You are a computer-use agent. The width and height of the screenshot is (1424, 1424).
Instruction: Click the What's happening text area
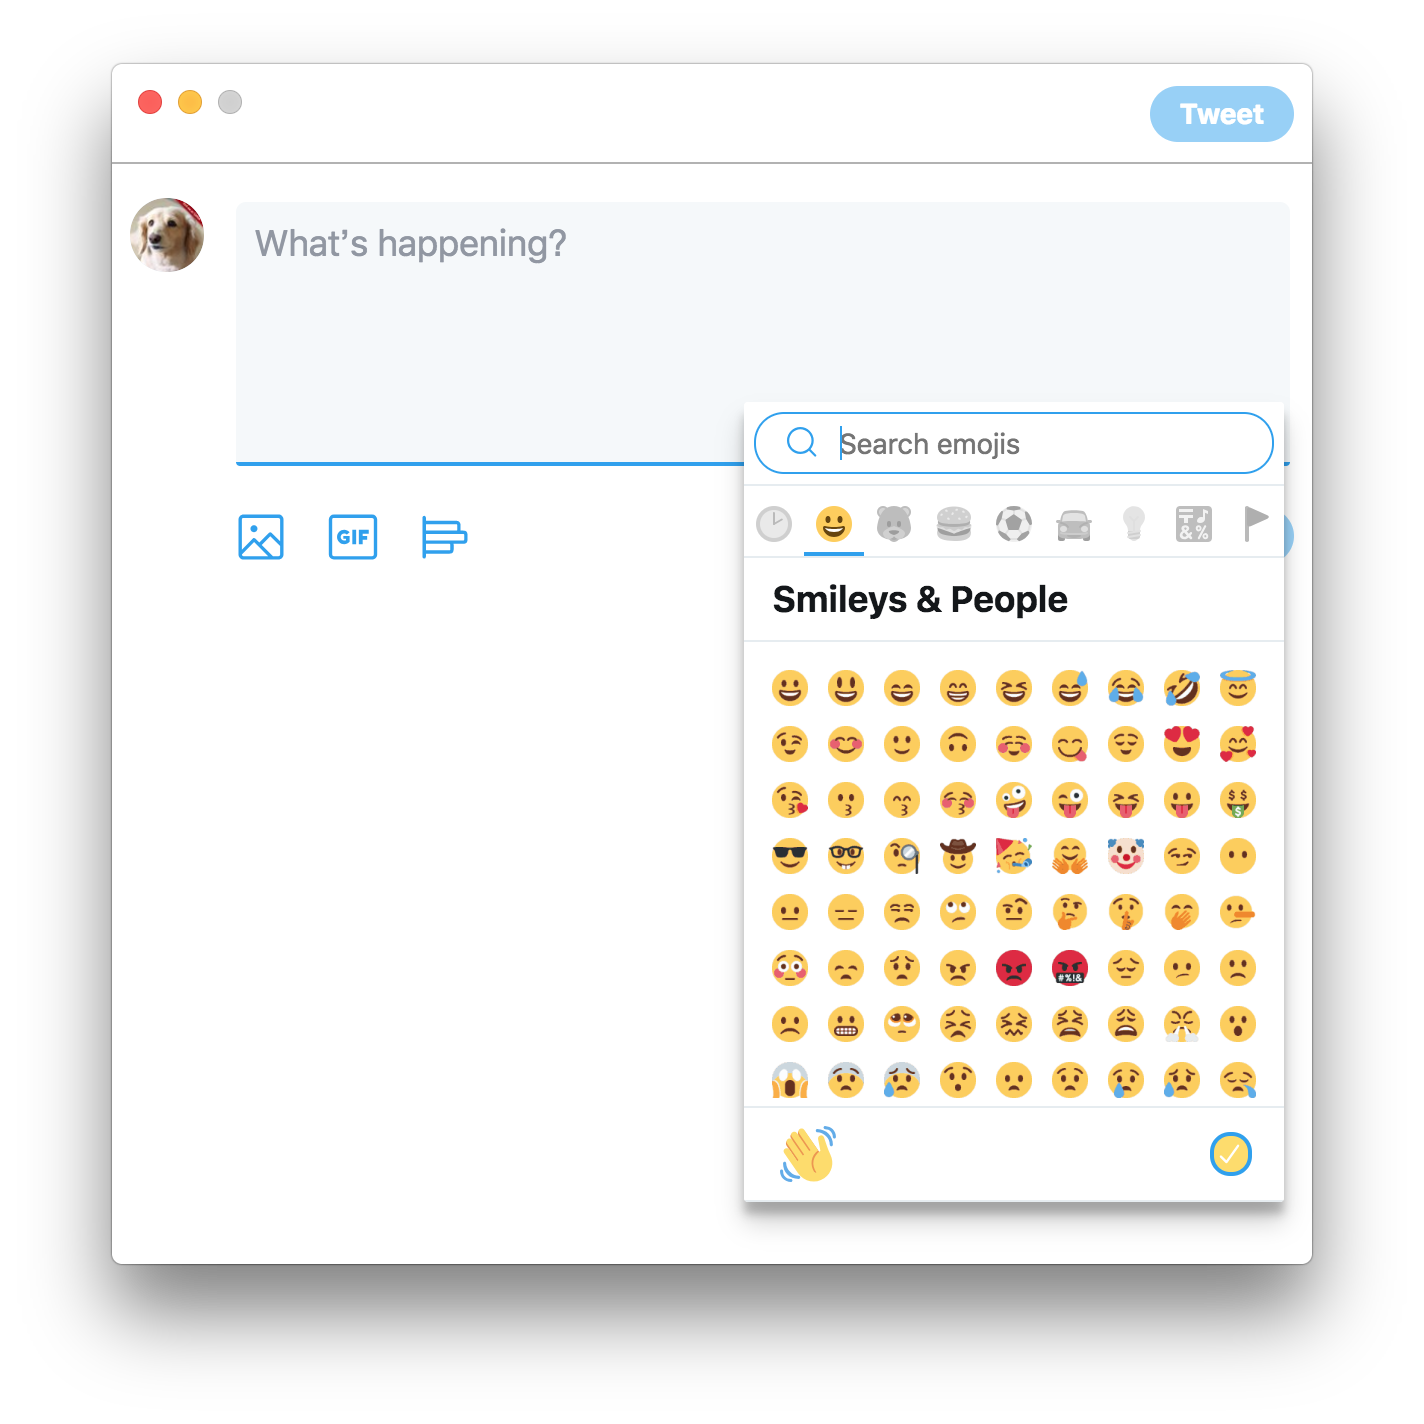(x=490, y=333)
